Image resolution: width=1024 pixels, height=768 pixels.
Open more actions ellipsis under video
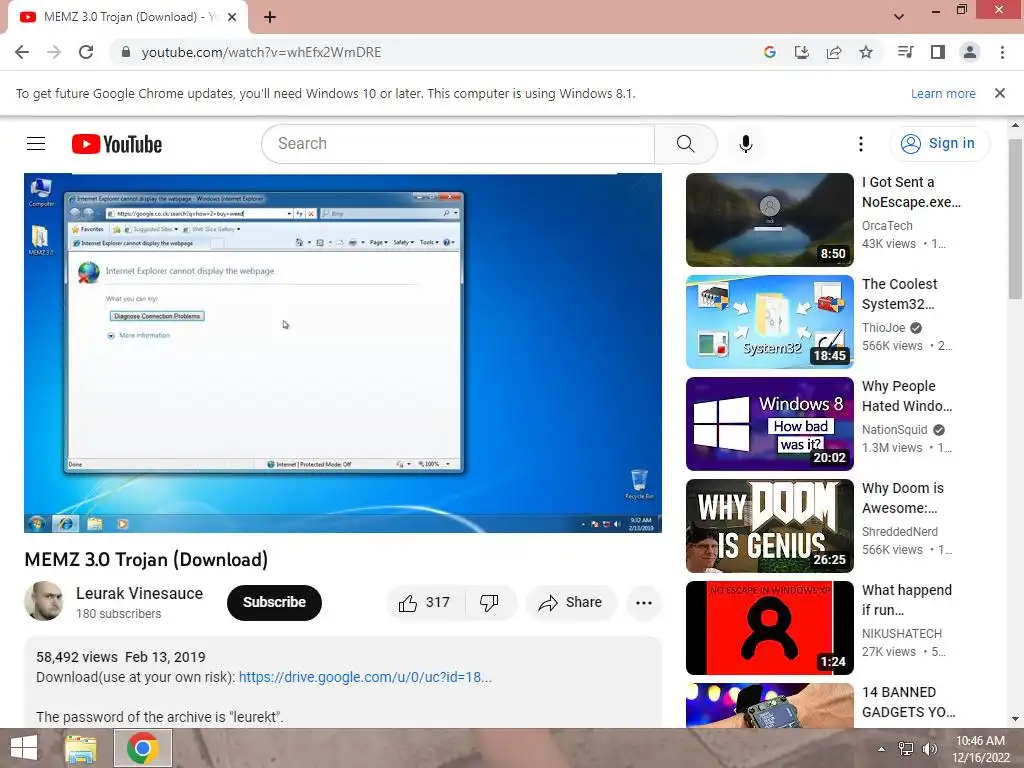pyautogui.click(x=644, y=602)
